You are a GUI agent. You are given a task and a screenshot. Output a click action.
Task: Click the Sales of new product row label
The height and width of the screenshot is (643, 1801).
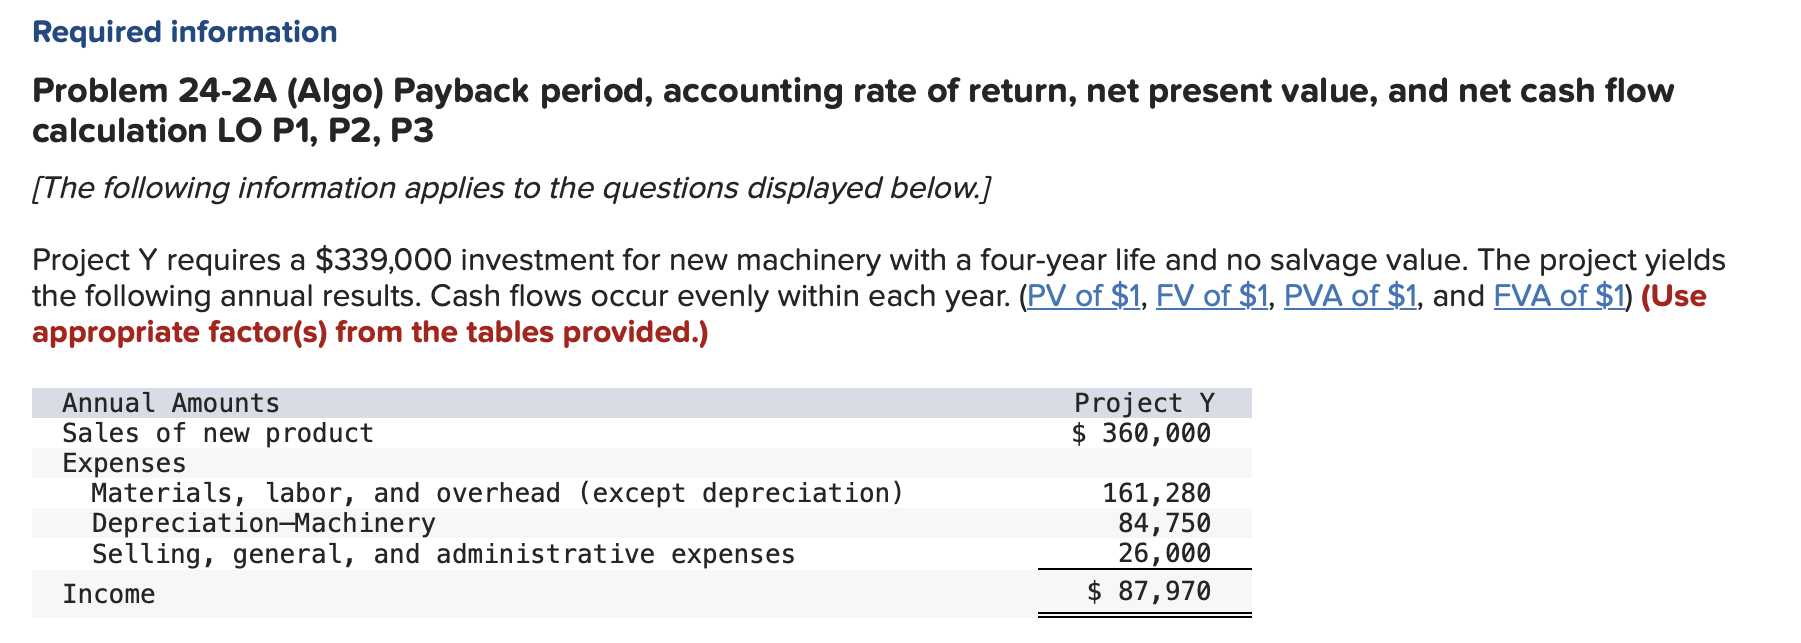coord(218,433)
